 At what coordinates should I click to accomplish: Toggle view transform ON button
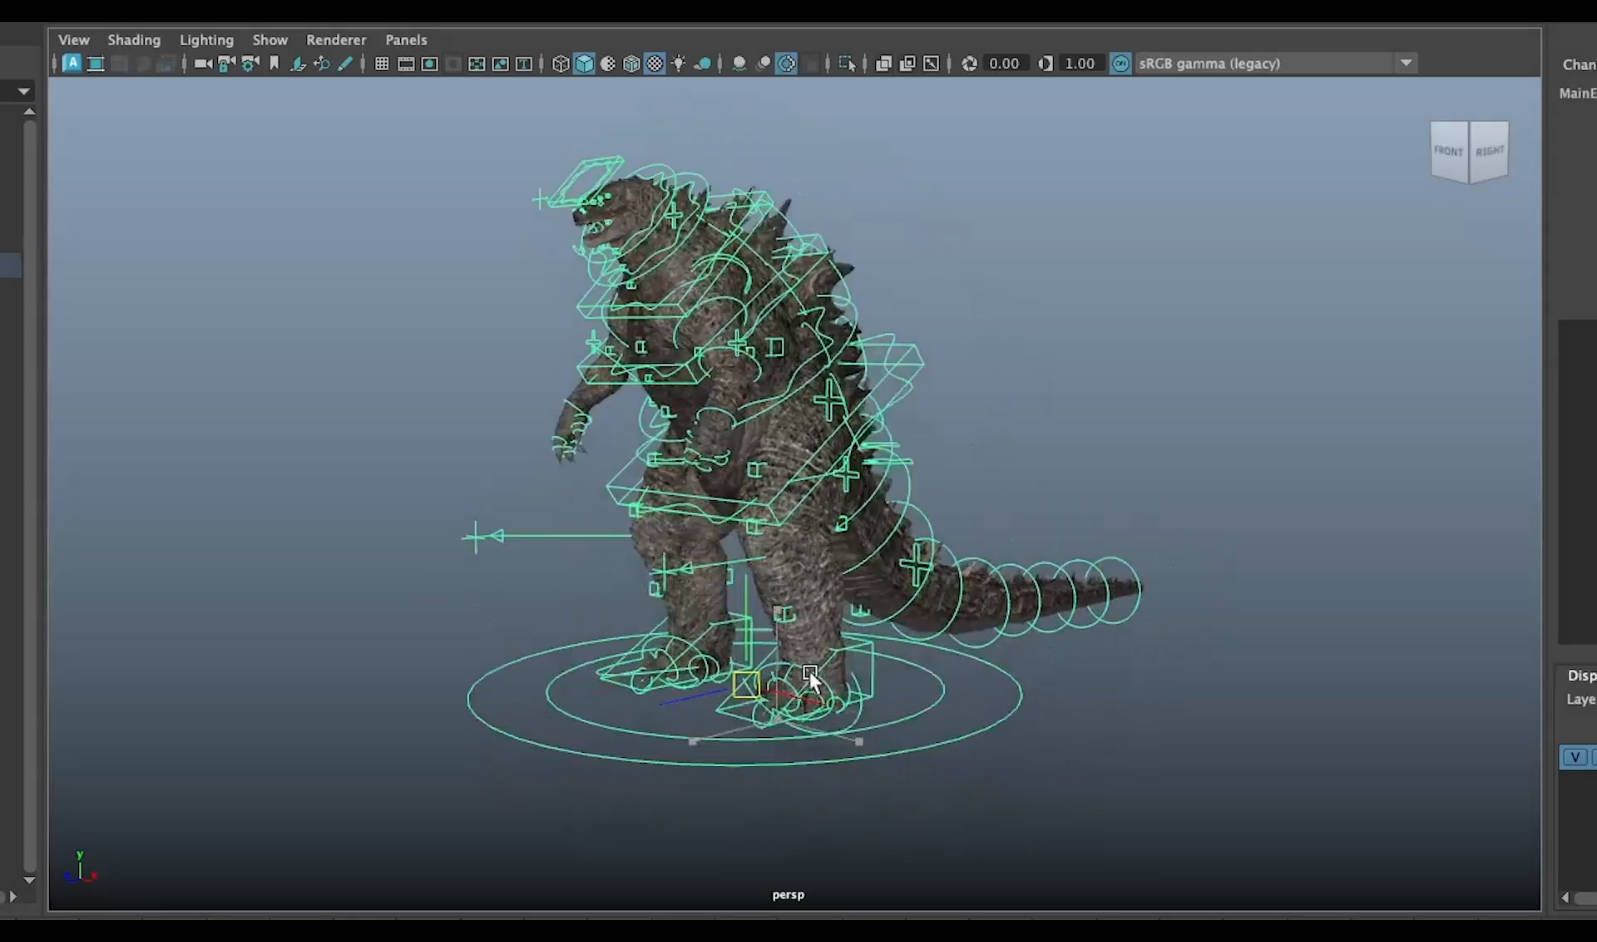click(x=1121, y=63)
